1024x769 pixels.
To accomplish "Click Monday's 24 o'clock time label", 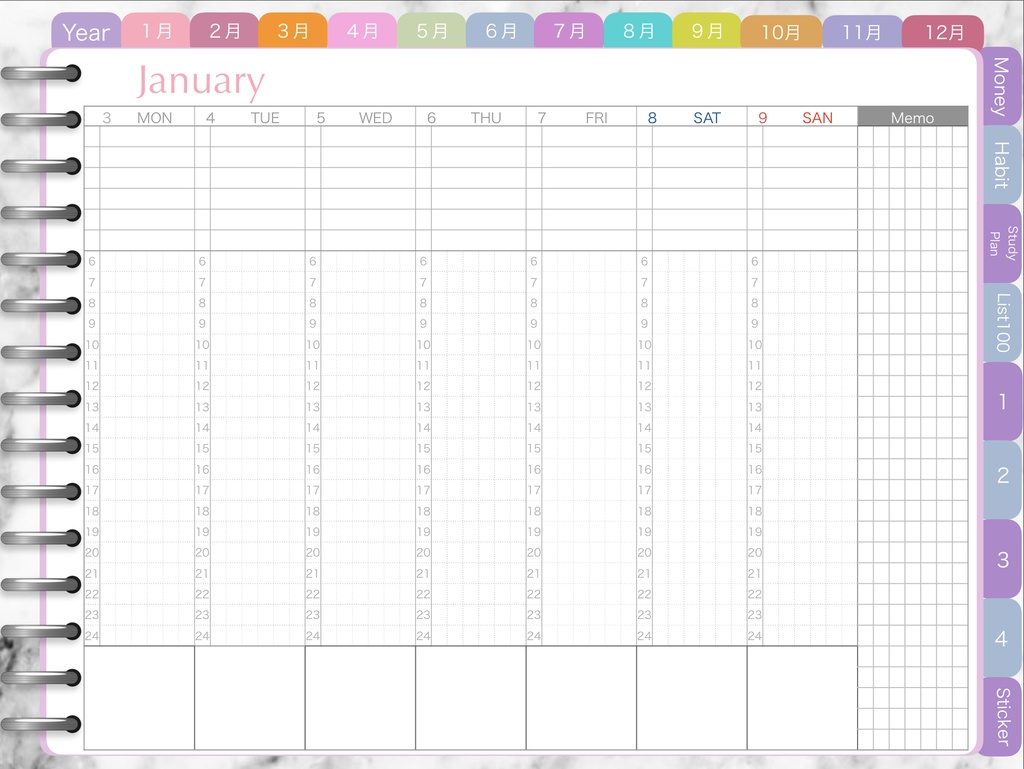I will pyautogui.click(x=92, y=635).
